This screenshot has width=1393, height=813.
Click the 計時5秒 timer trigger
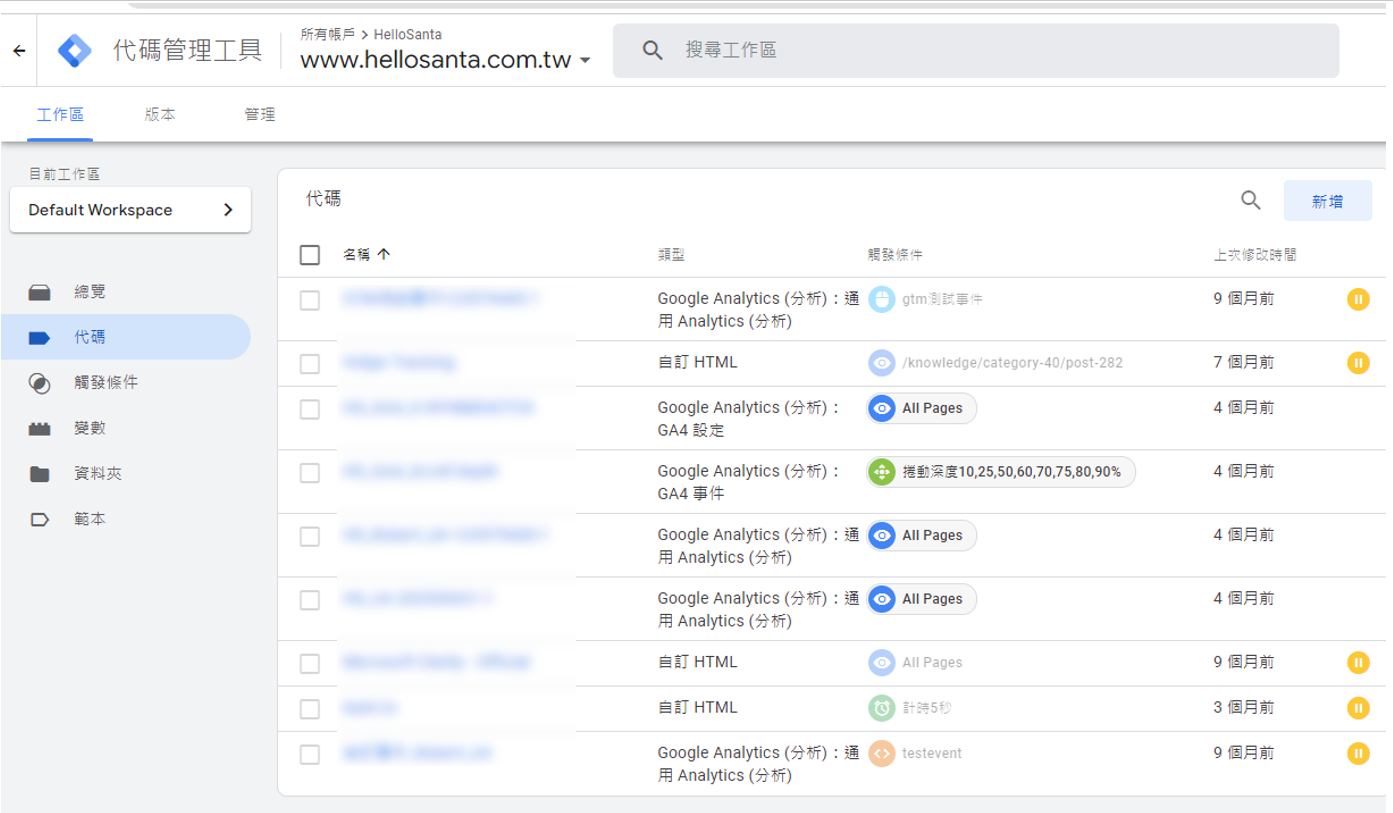(x=910, y=708)
